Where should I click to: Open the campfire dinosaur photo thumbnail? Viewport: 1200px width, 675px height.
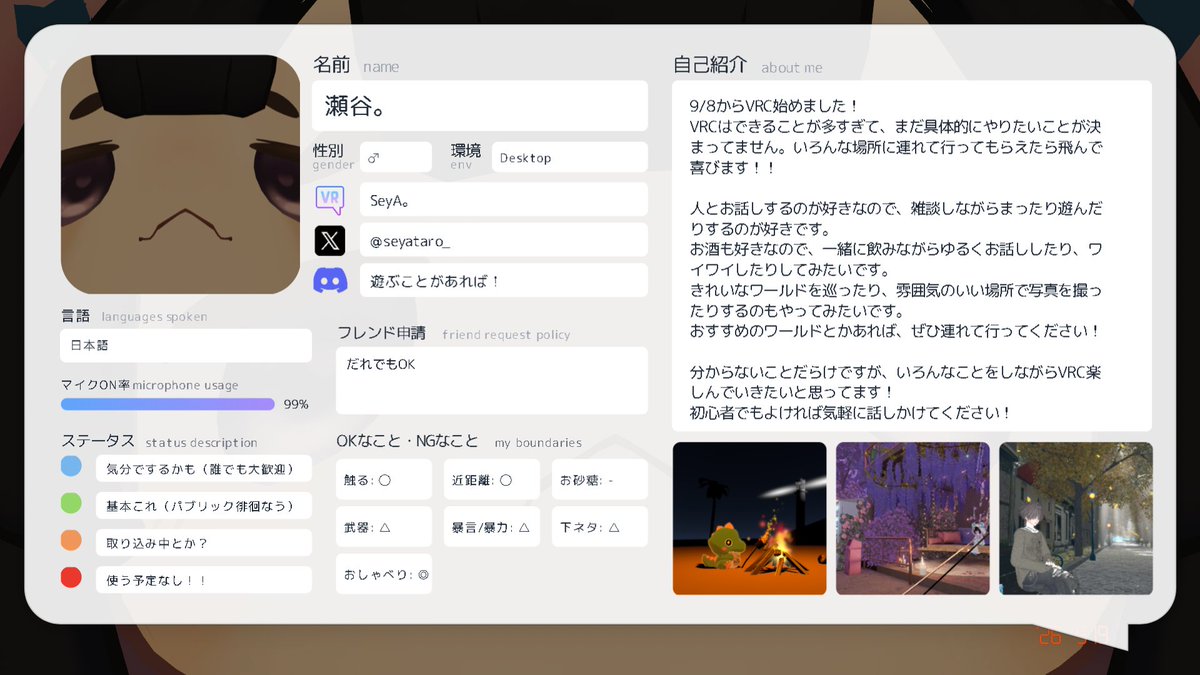[750, 518]
